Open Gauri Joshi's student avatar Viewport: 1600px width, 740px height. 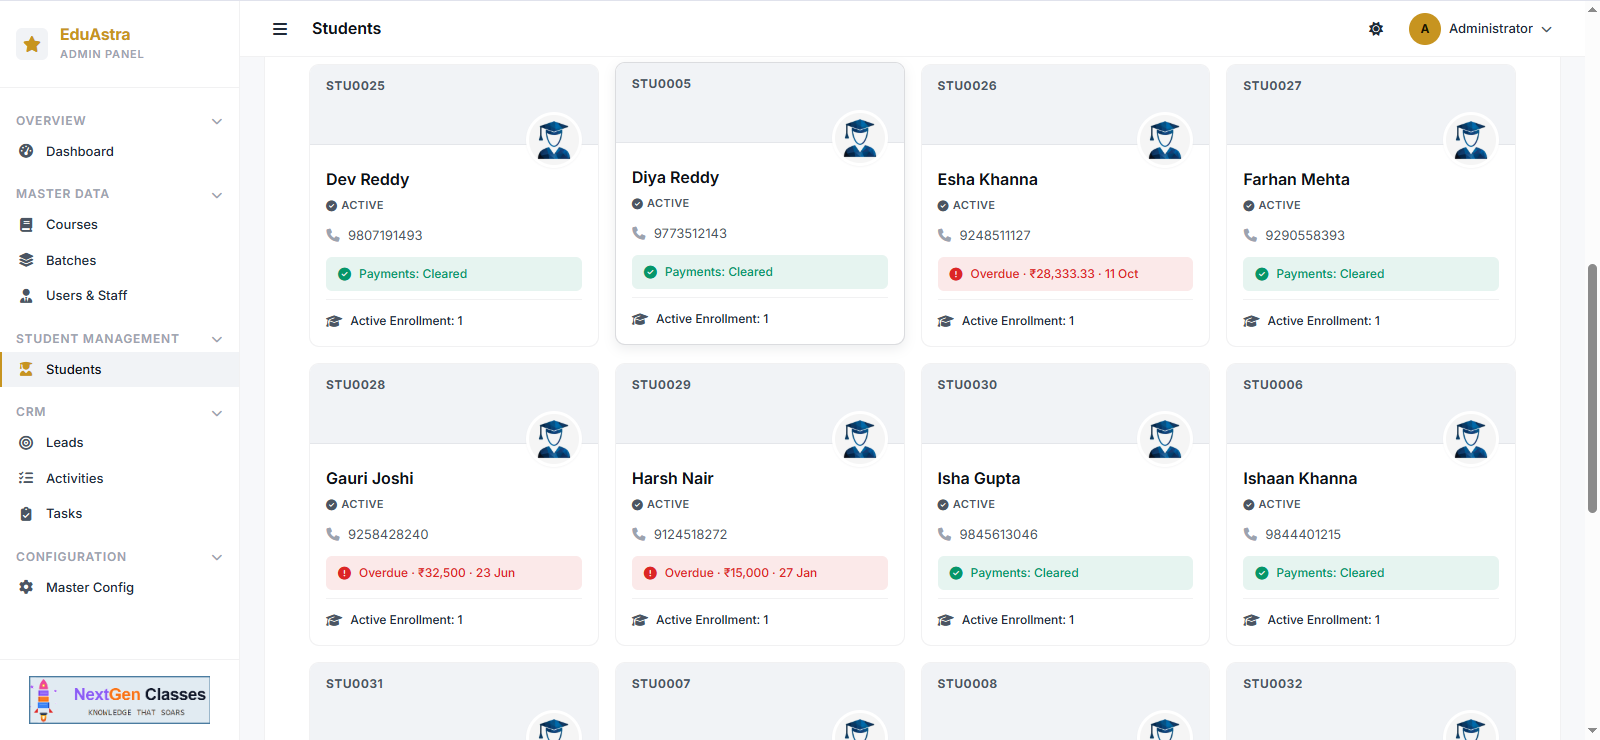(x=554, y=439)
